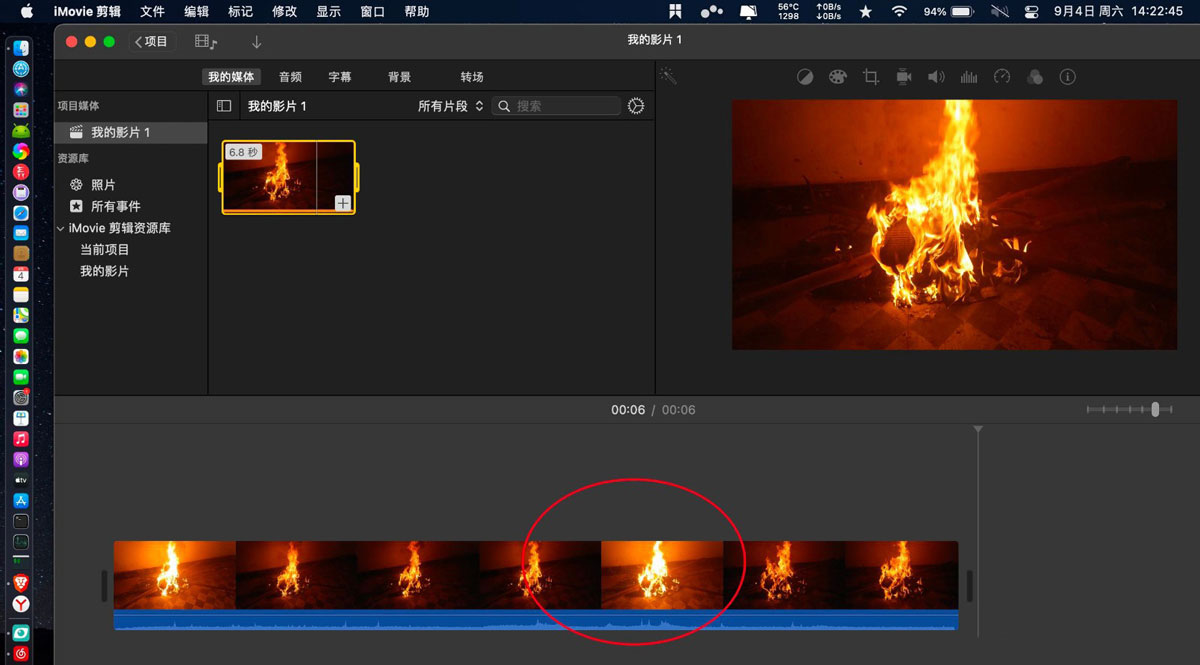The height and width of the screenshot is (665, 1200).
Task: Open the Apple TV app from the Dock
Action: click(x=20, y=480)
